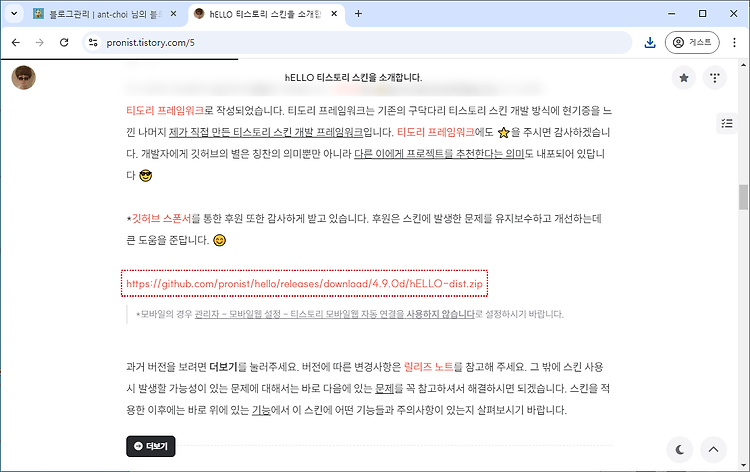The image size is (750, 472).
Task: Click the yellow star emoji in the paragraph
Action: click(x=503, y=132)
